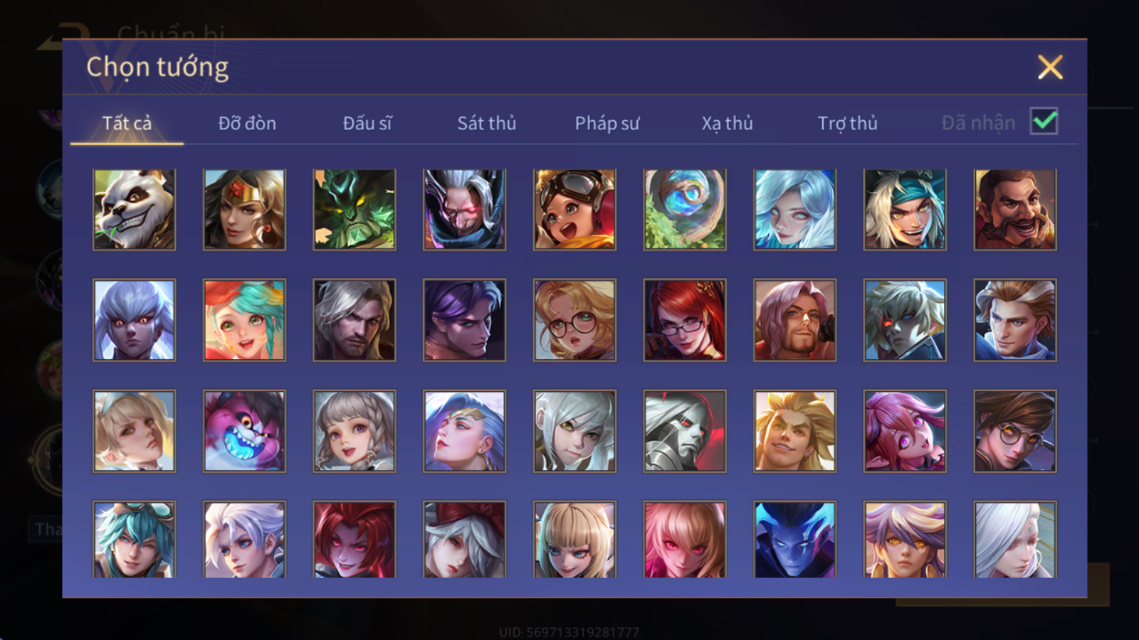1139x640 pixels.
Task: Select the pilot girl with goggles
Action: coord(575,210)
